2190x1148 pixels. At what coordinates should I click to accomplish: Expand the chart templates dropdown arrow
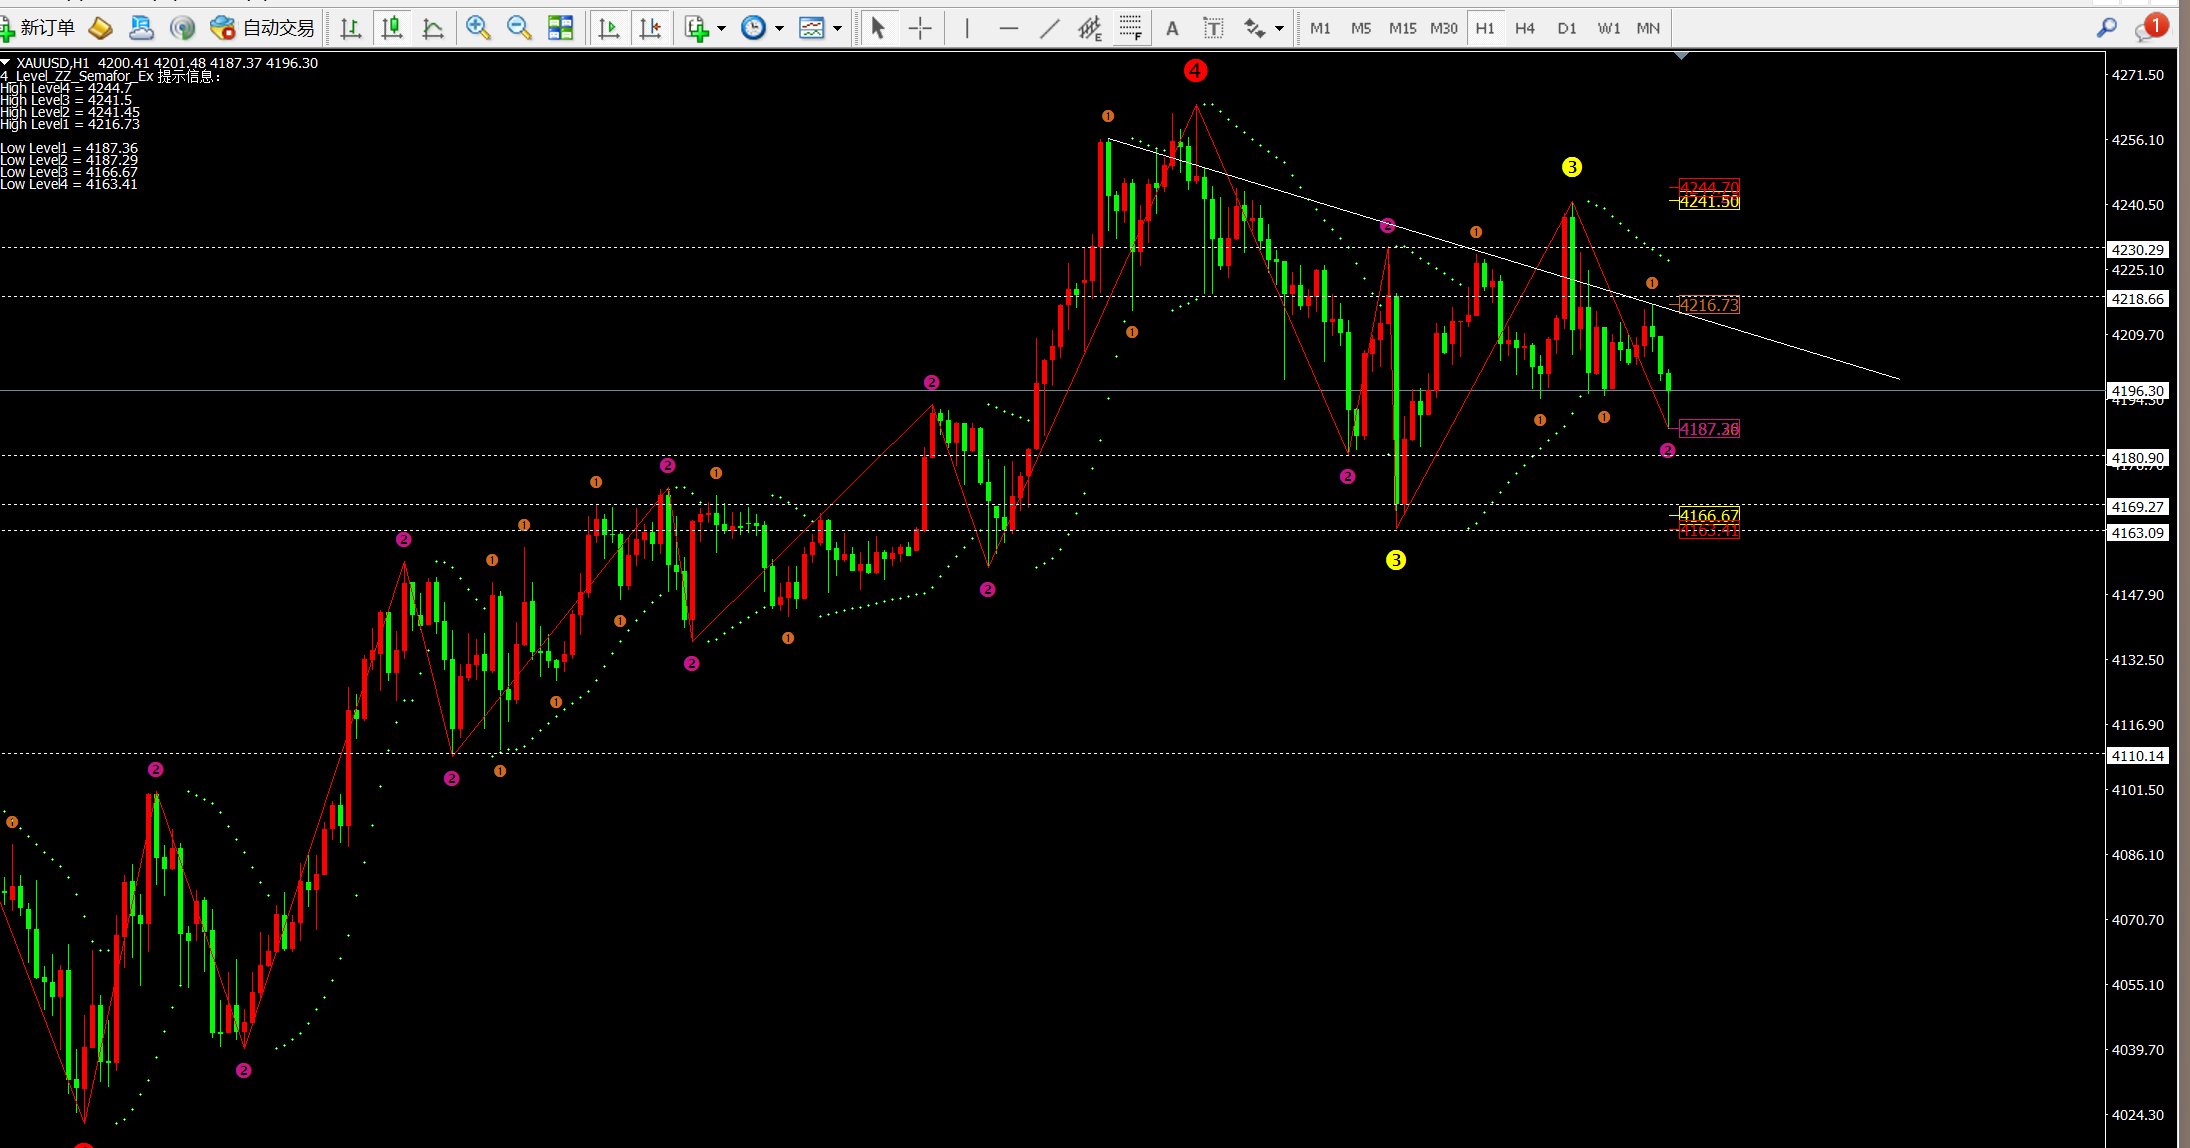tap(838, 29)
